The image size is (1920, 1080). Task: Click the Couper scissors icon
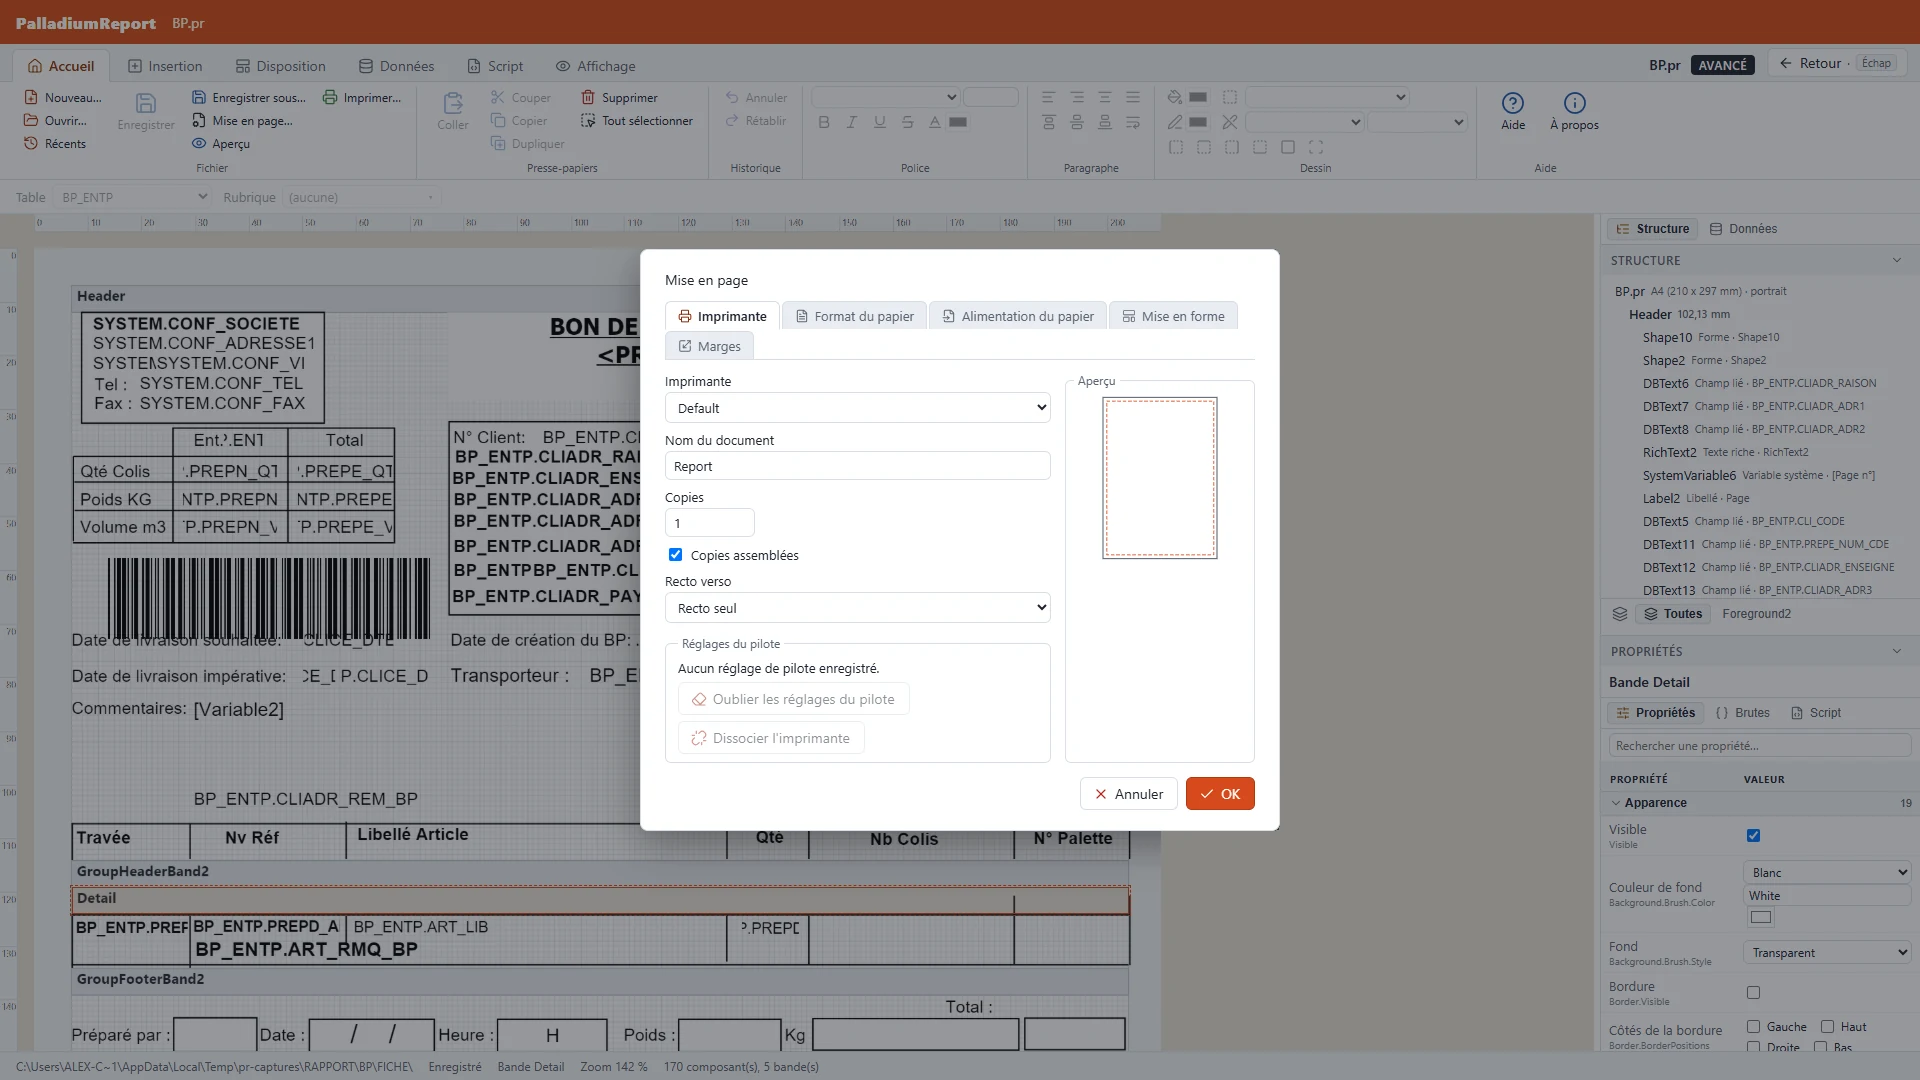click(497, 97)
